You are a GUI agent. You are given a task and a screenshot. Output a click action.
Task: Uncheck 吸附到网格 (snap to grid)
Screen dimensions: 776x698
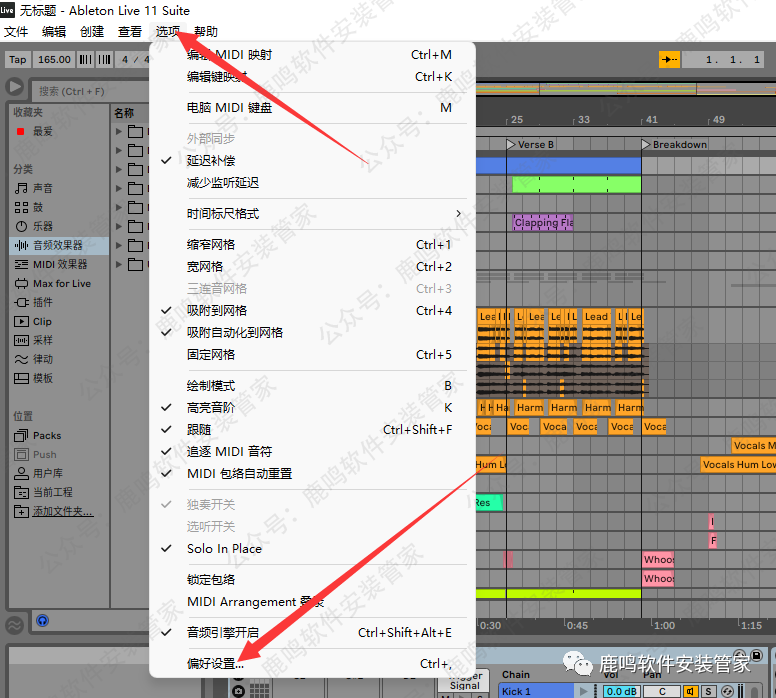pos(216,310)
